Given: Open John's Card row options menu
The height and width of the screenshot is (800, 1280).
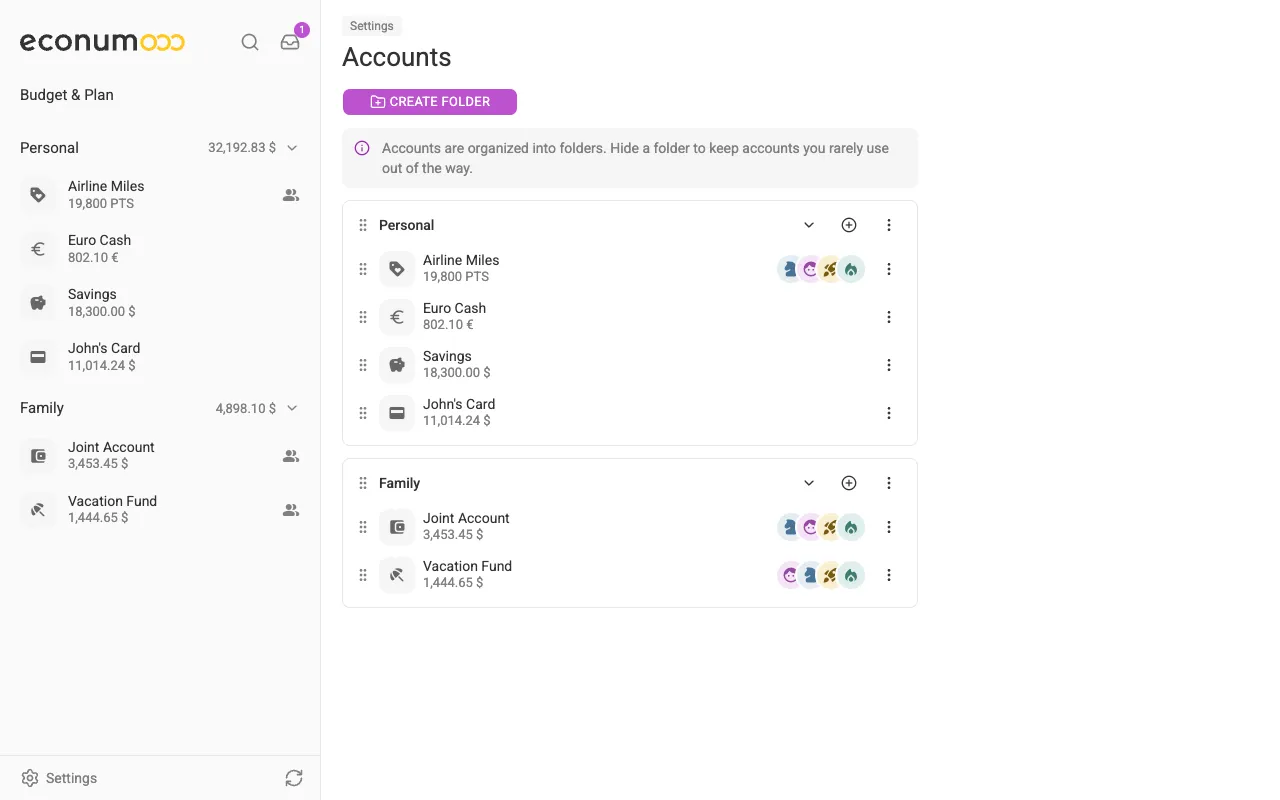Looking at the screenshot, I should click(x=889, y=413).
